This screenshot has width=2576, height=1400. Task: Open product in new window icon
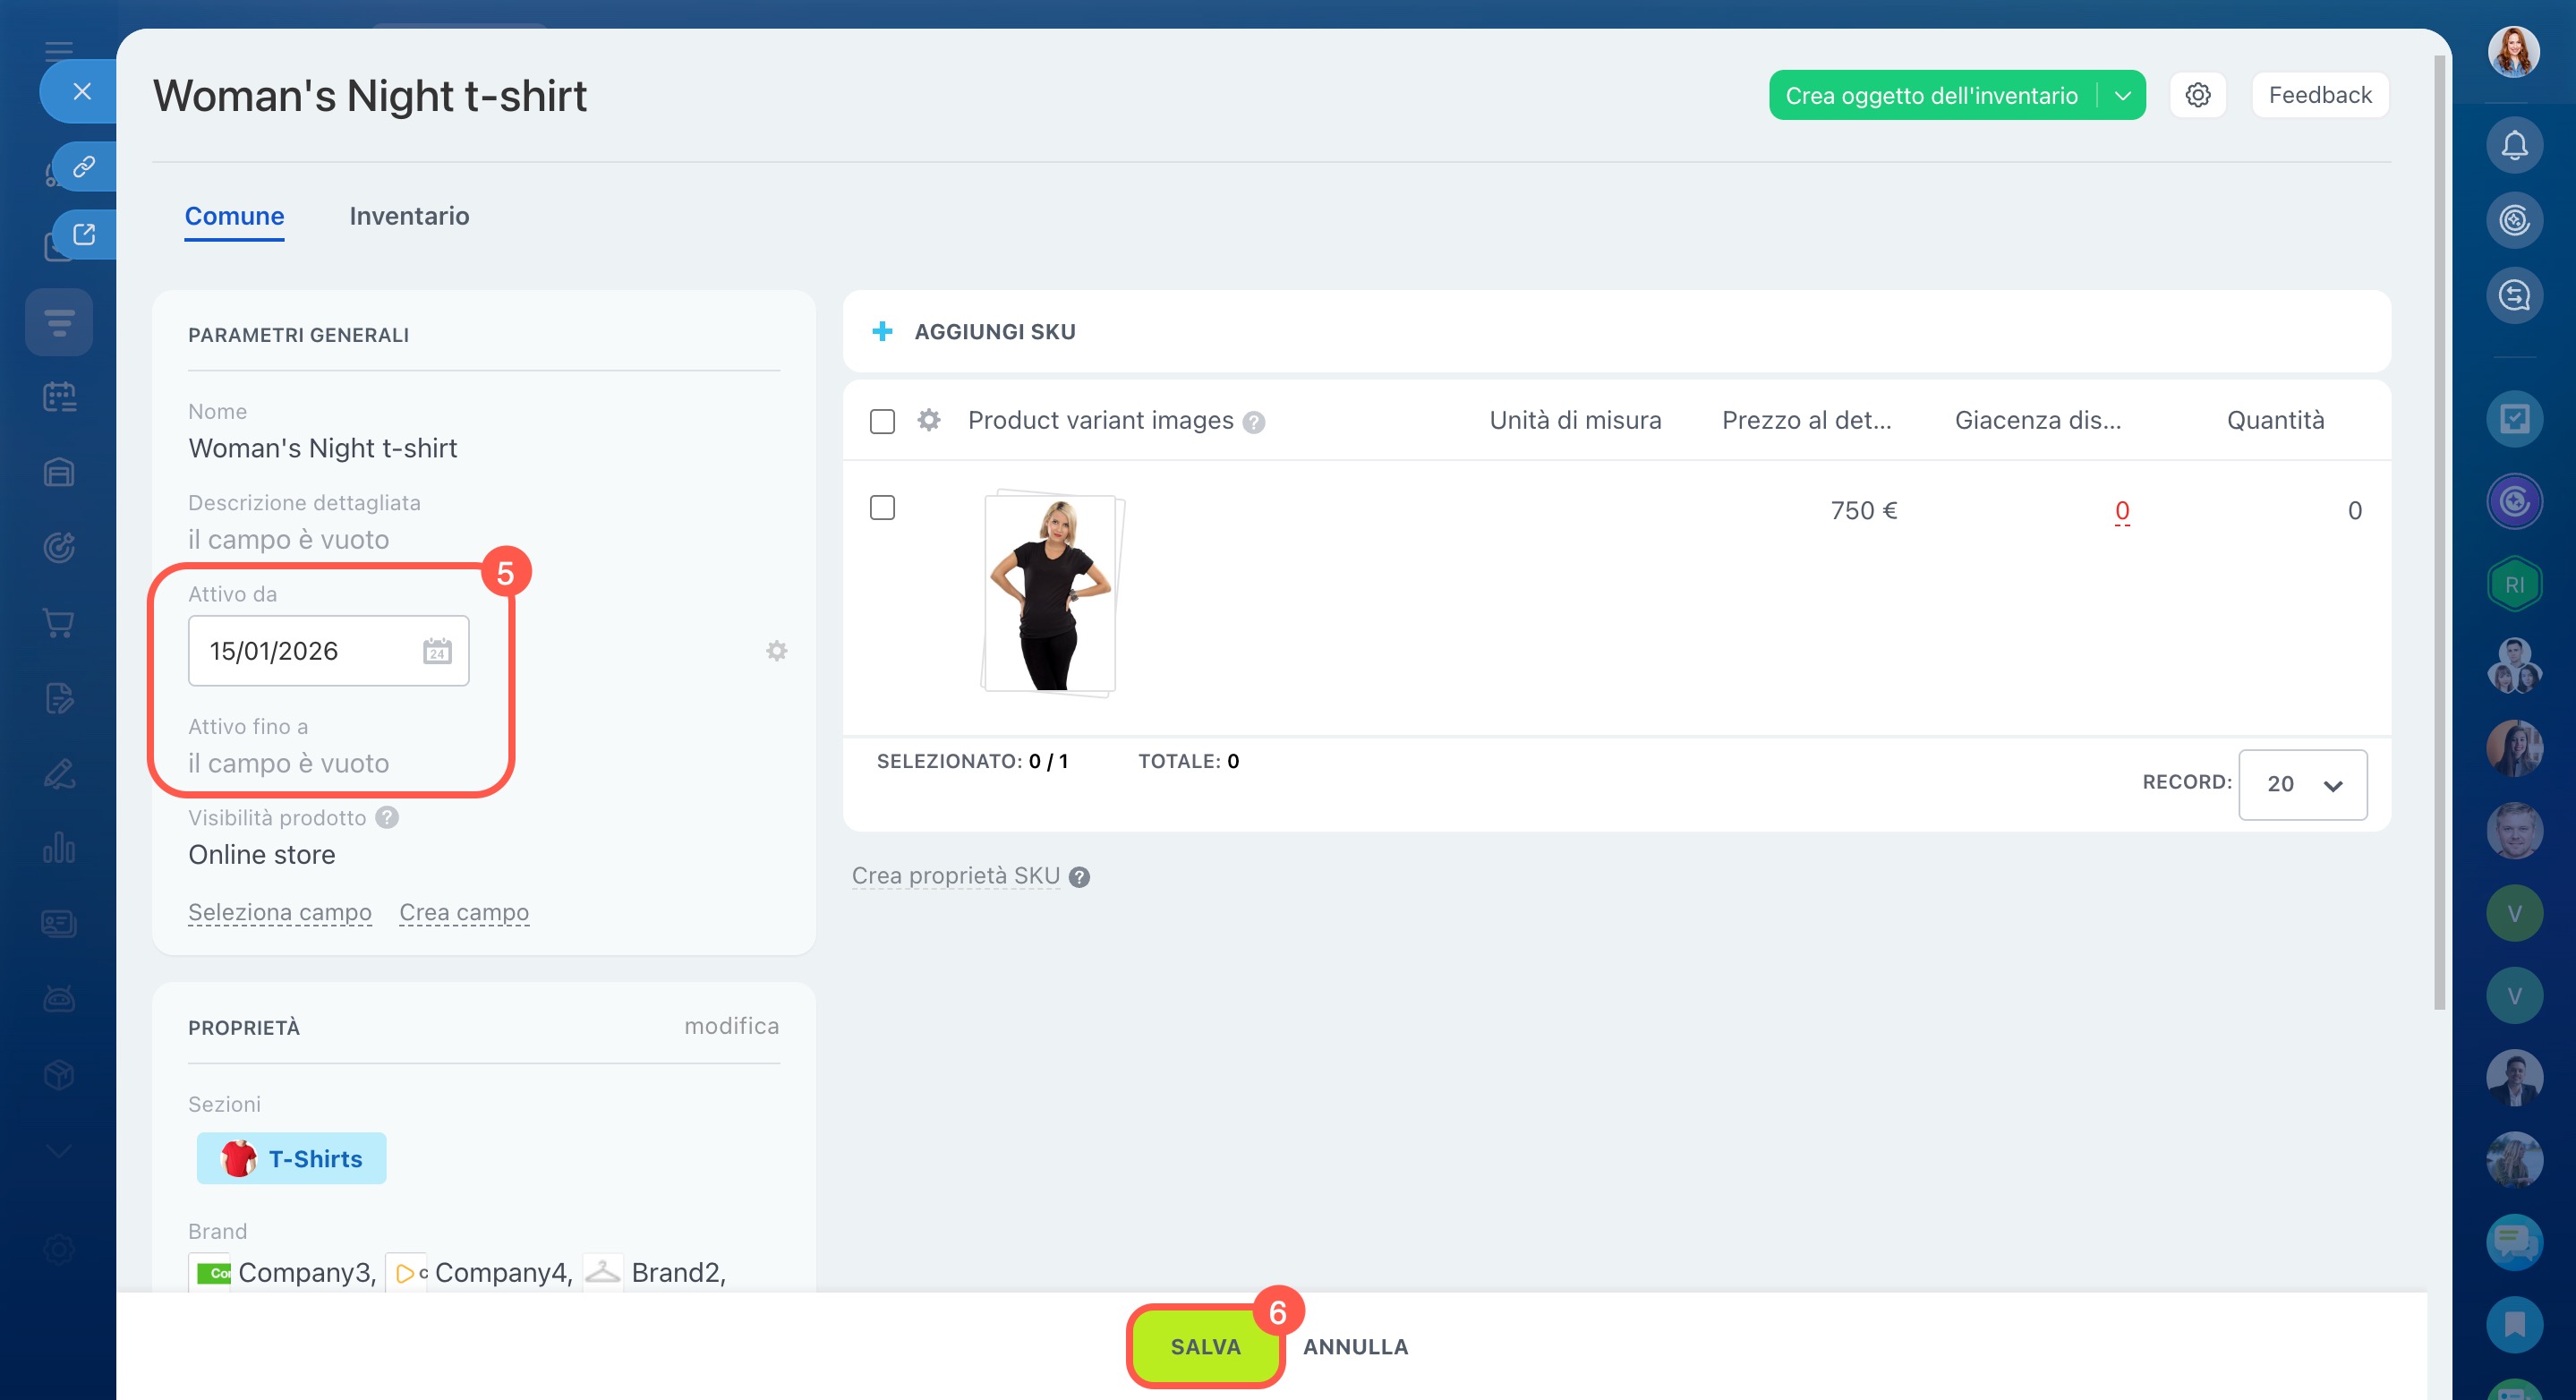tap(84, 234)
